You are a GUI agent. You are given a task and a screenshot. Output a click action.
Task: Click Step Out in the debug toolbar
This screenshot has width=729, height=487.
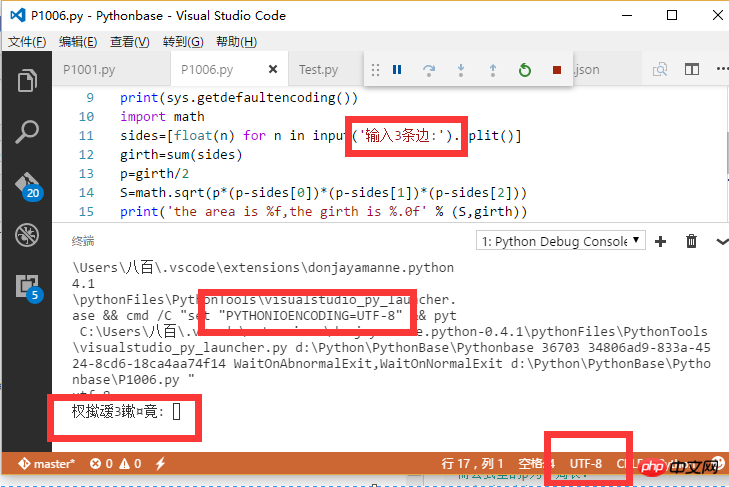[x=493, y=70]
